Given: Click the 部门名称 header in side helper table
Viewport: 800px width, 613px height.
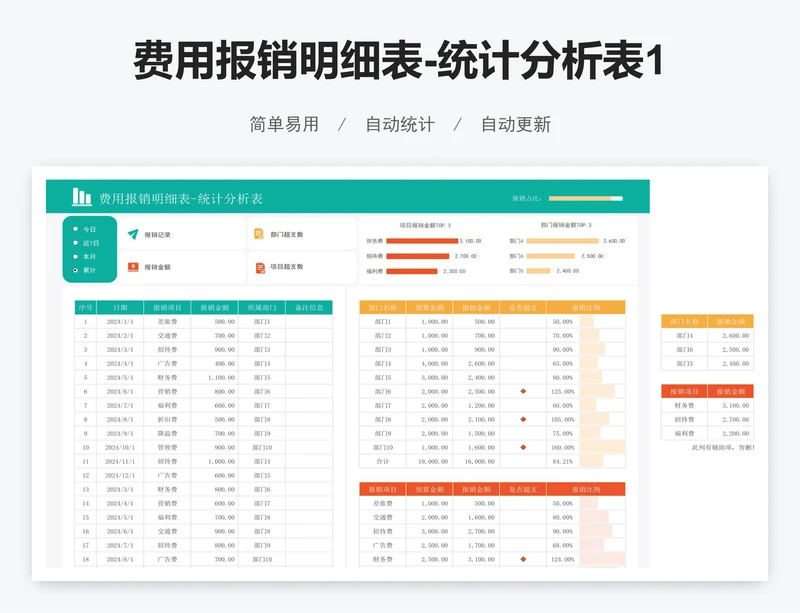Looking at the screenshot, I should [x=684, y=322].
